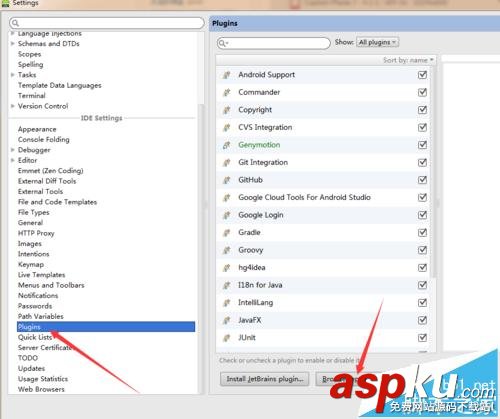Click the plugin list vertical scrollbar

tap(433, 173)
